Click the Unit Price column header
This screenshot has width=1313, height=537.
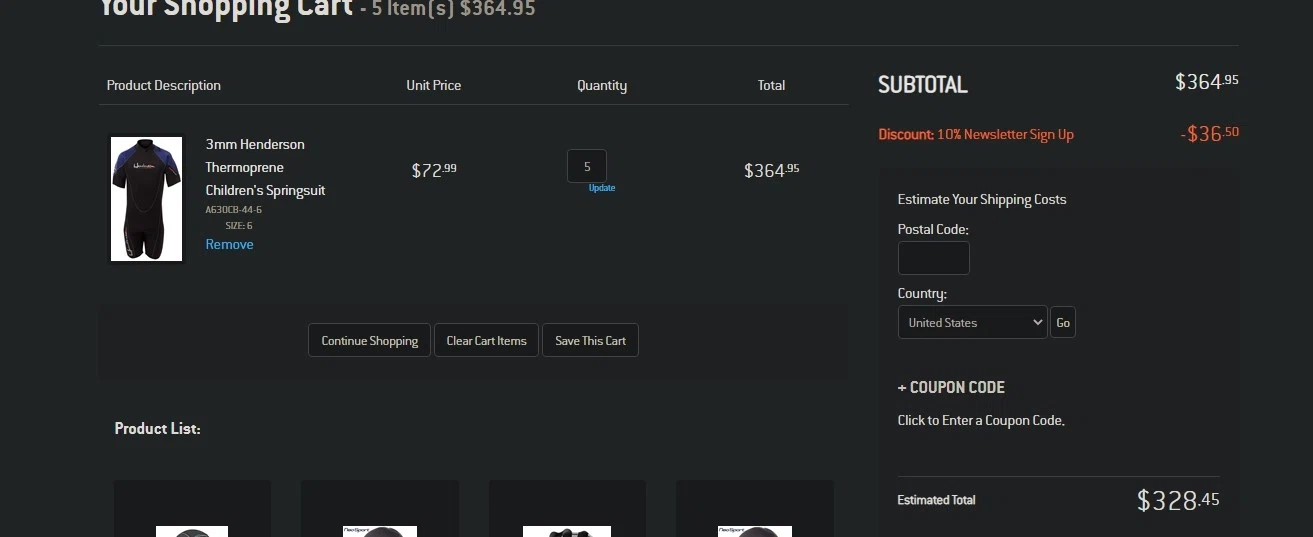(434, 85)
